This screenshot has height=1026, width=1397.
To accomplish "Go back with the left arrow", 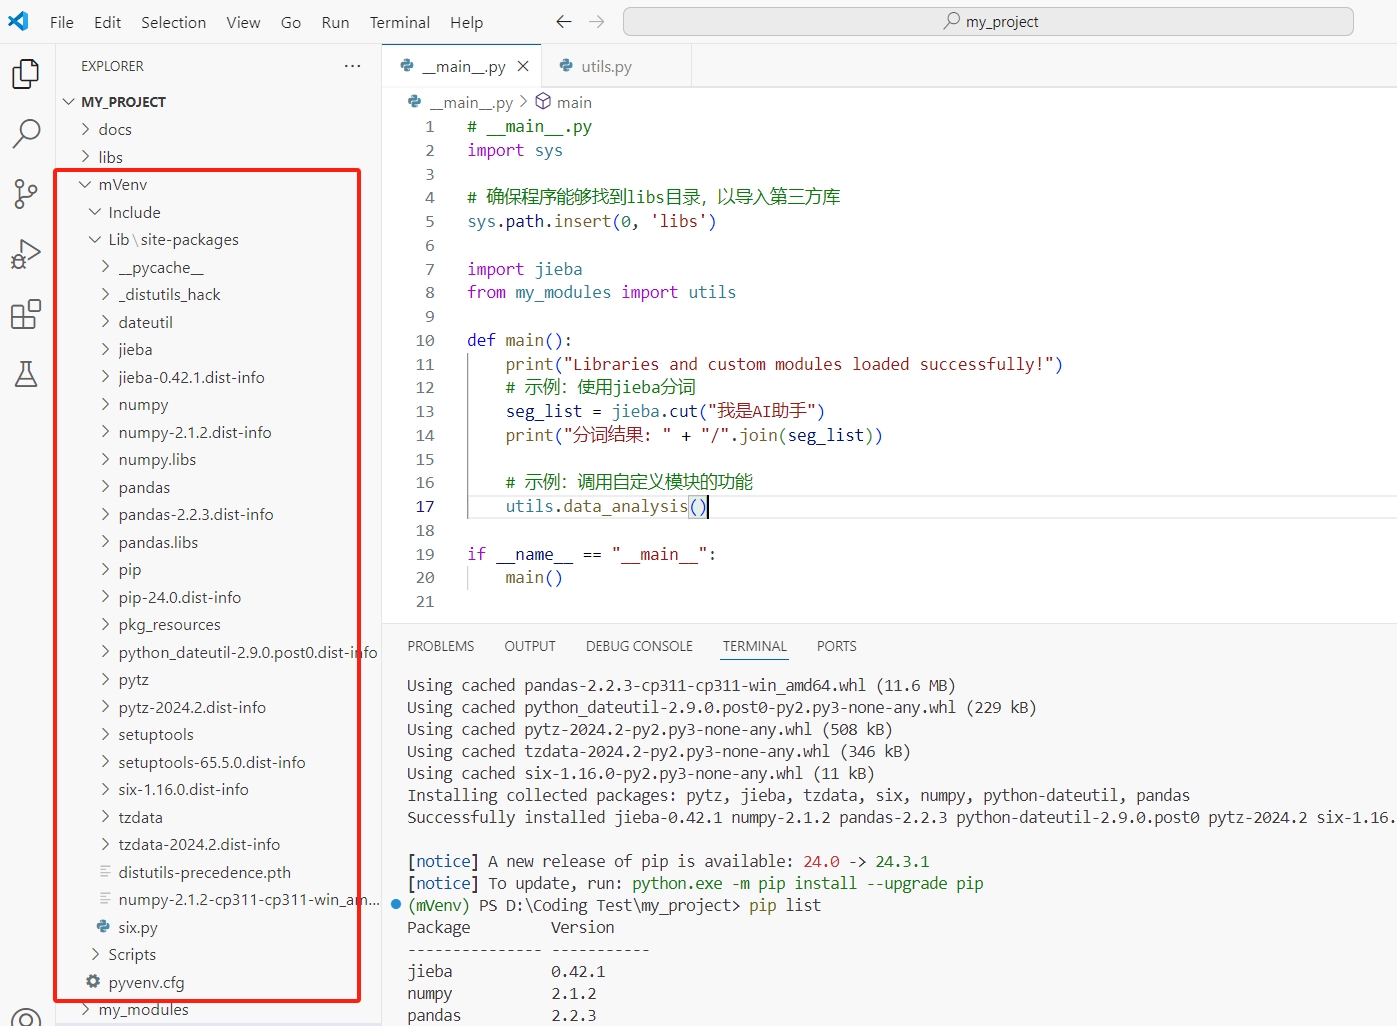I will (564, 21).
